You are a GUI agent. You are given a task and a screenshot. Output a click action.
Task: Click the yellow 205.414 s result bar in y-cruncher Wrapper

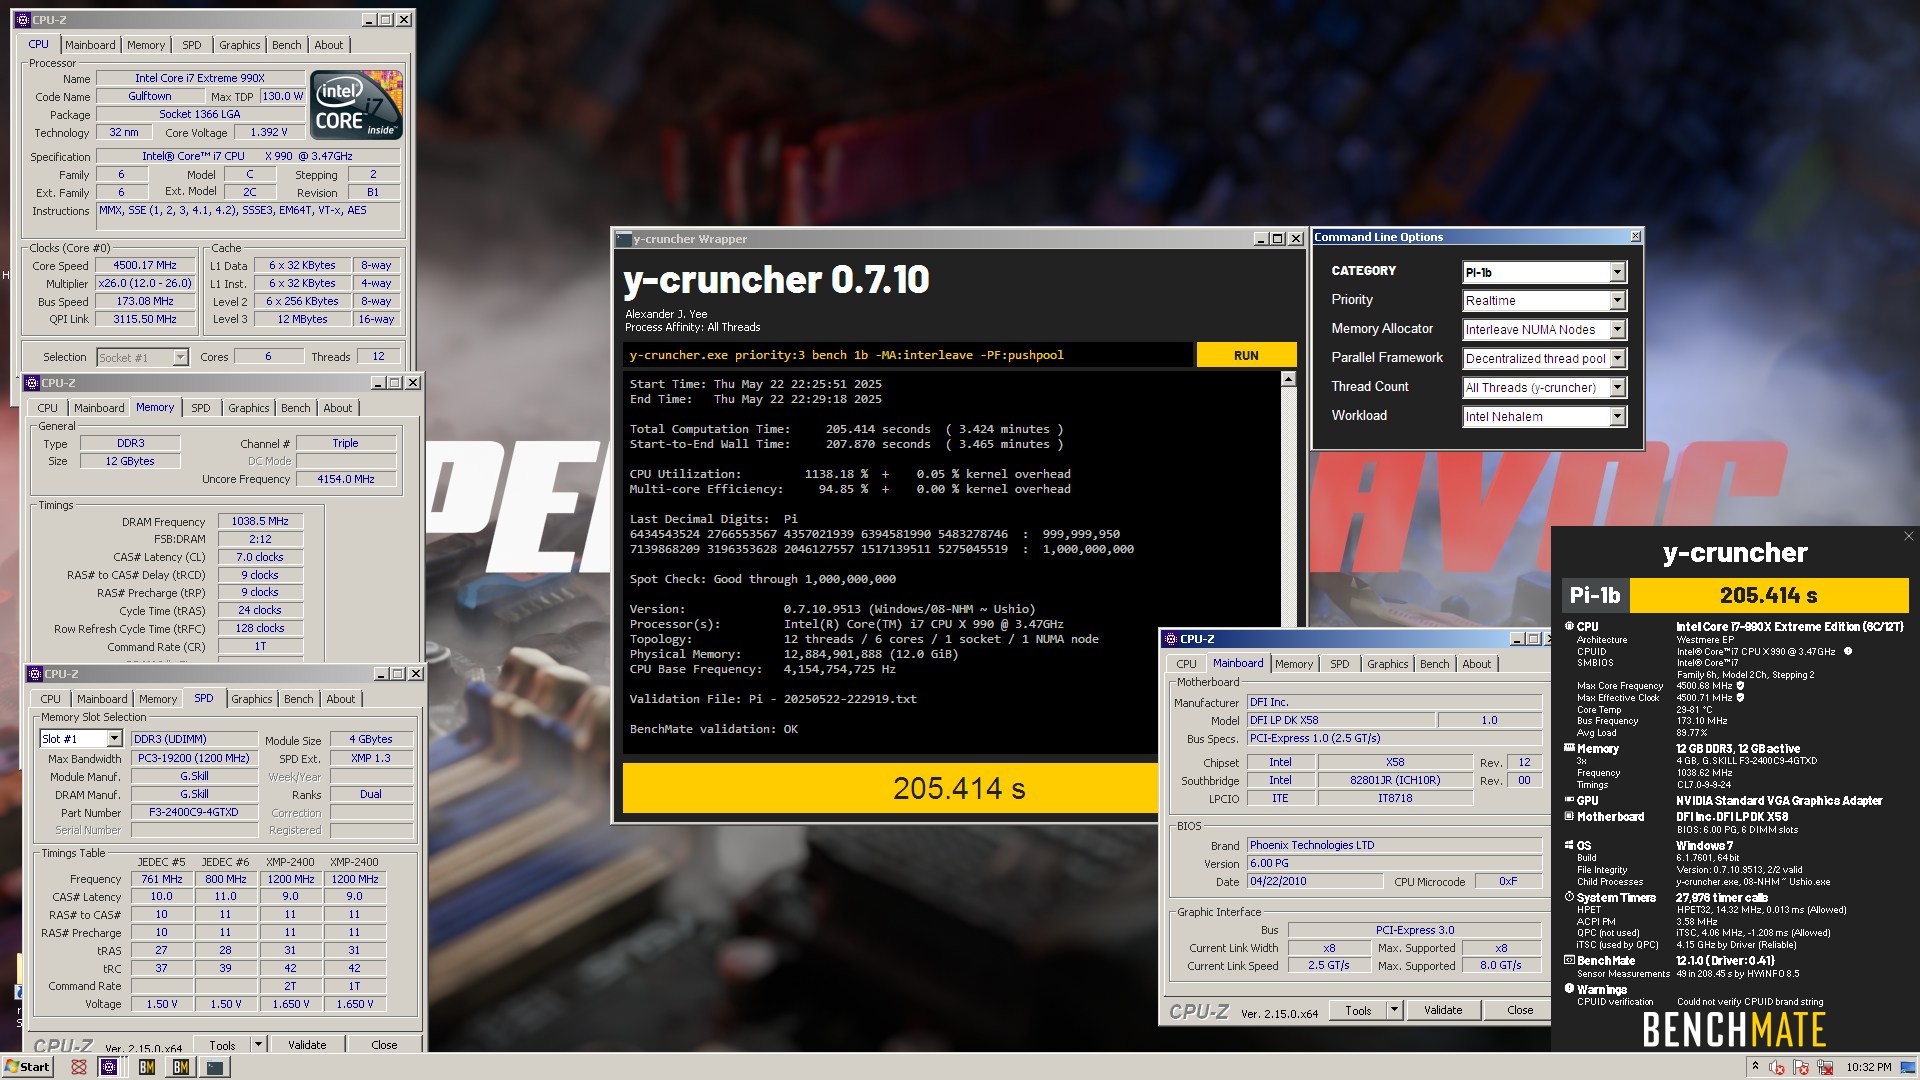pyautogui.click(x=890, y=788)
